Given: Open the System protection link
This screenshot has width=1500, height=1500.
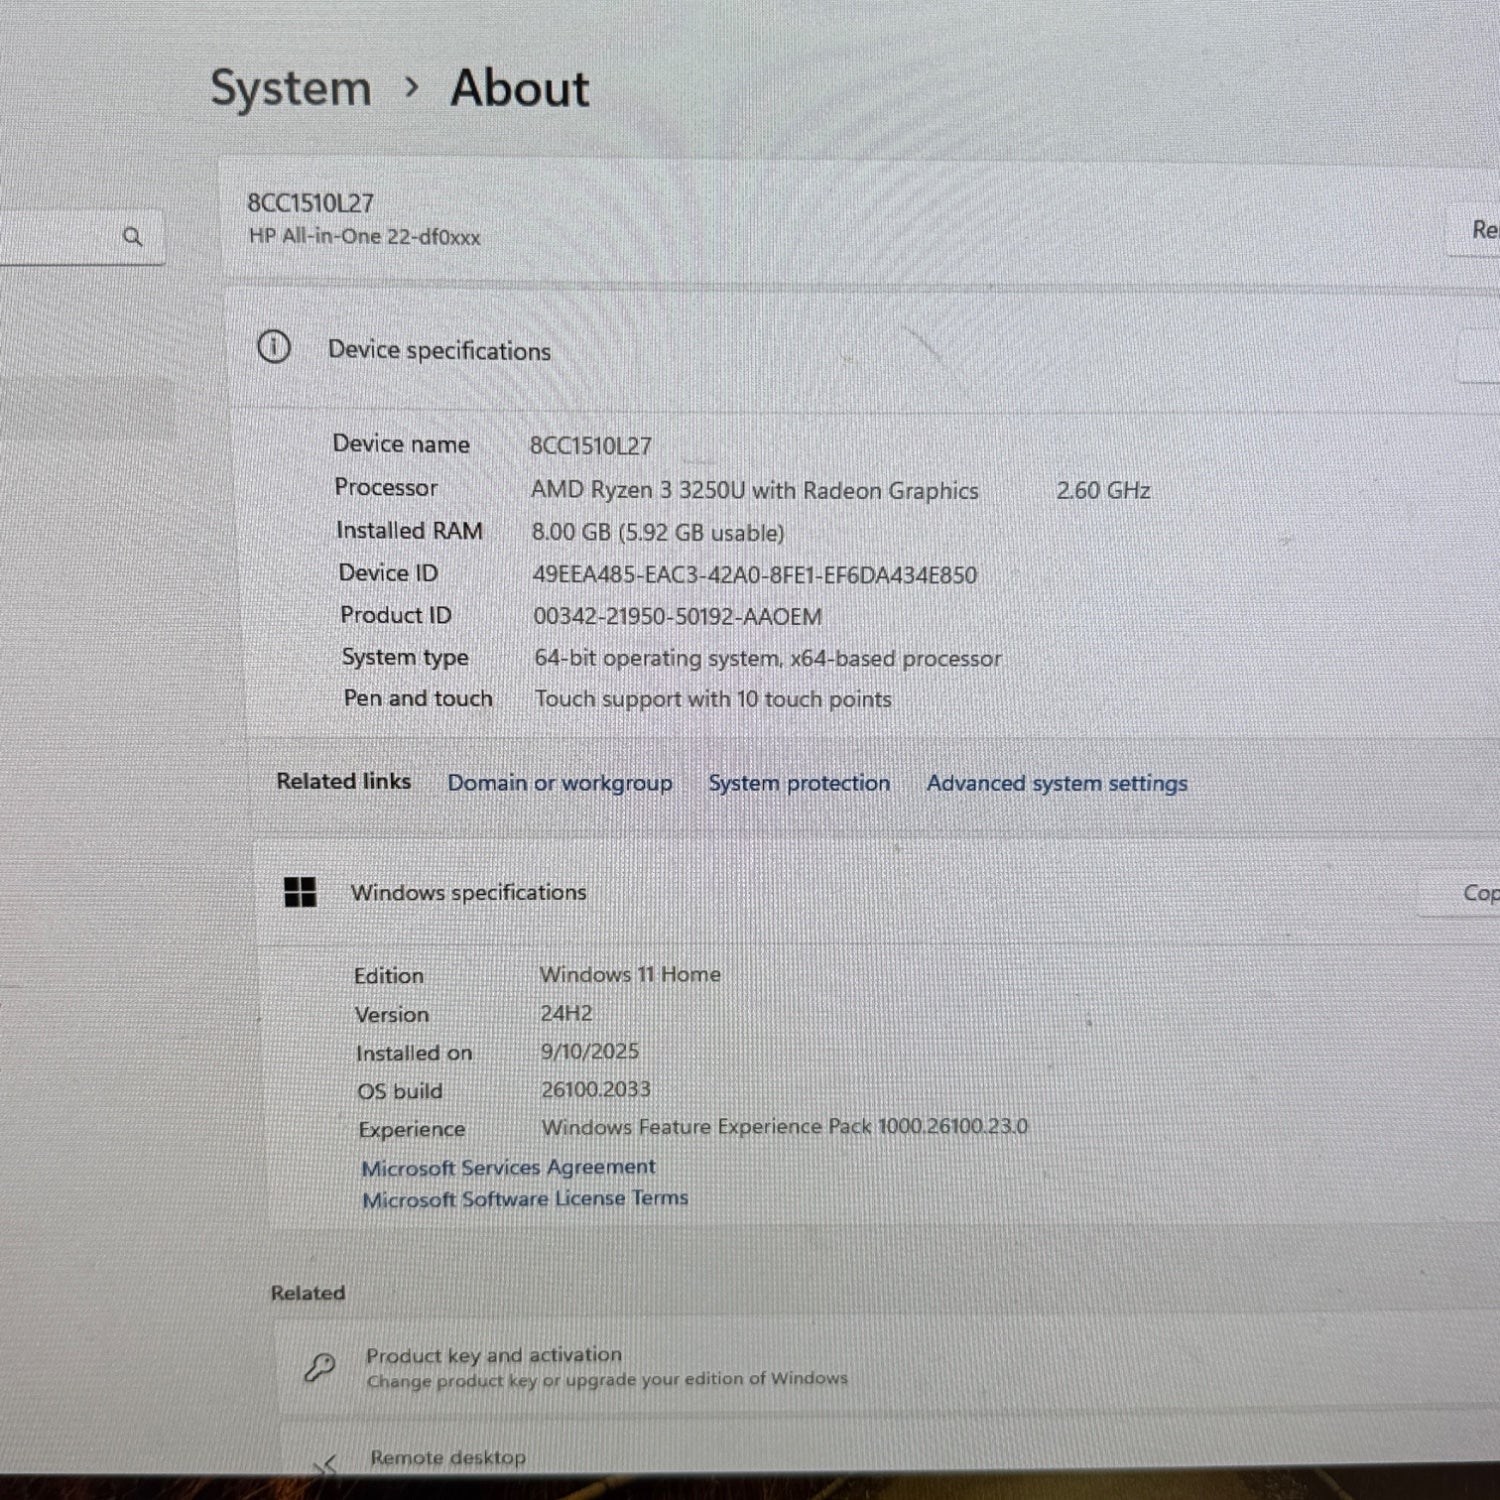Looking at the screenshot, I should tap(798, 783).
